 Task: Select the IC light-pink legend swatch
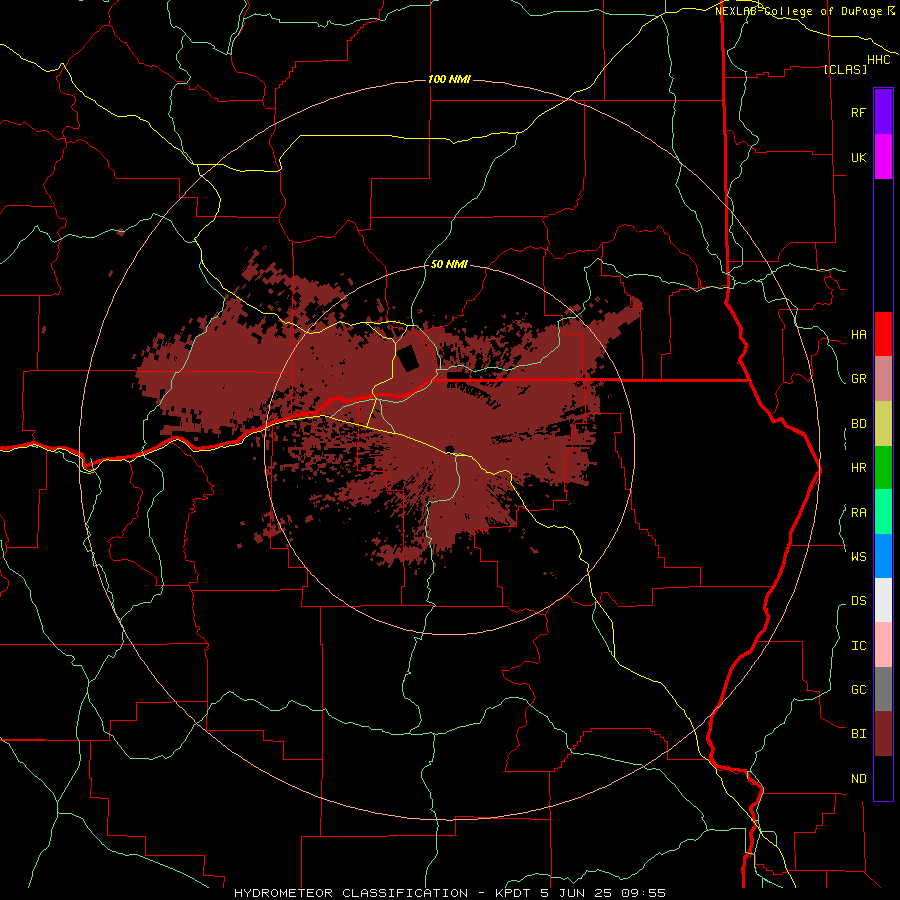pos(883,645)
